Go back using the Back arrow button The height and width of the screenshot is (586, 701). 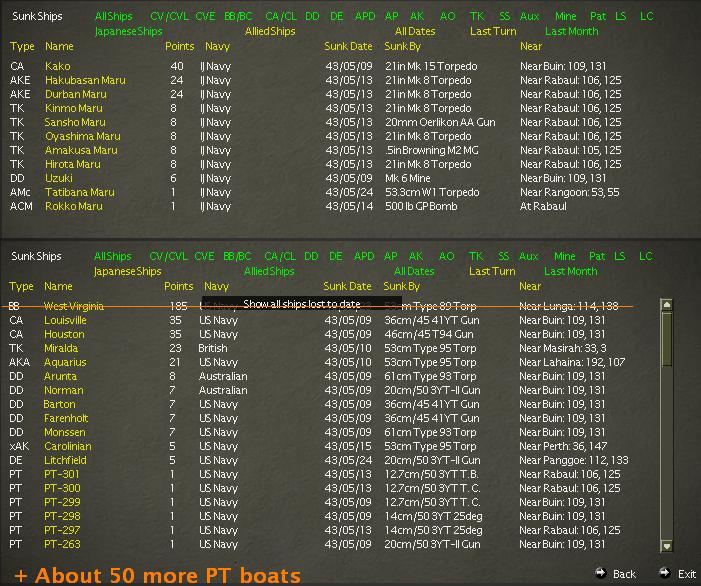(x=600, y=573)
